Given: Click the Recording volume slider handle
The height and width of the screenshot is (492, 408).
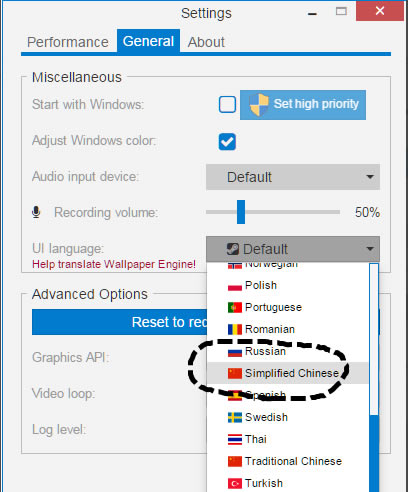Looking at the screenshot, I should tap(241, 212).
